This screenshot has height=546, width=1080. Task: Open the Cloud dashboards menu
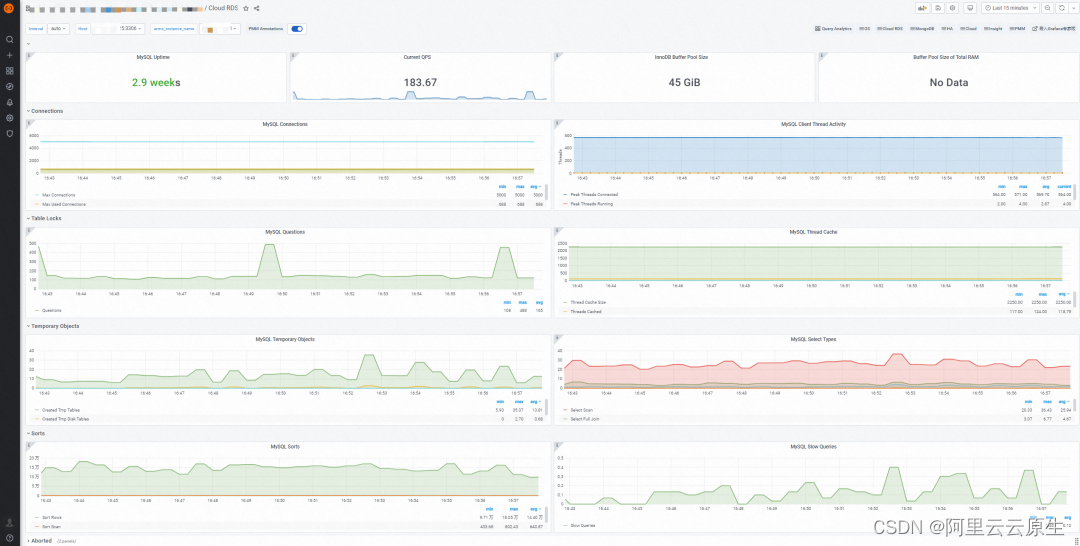click(x=968, y=29)
